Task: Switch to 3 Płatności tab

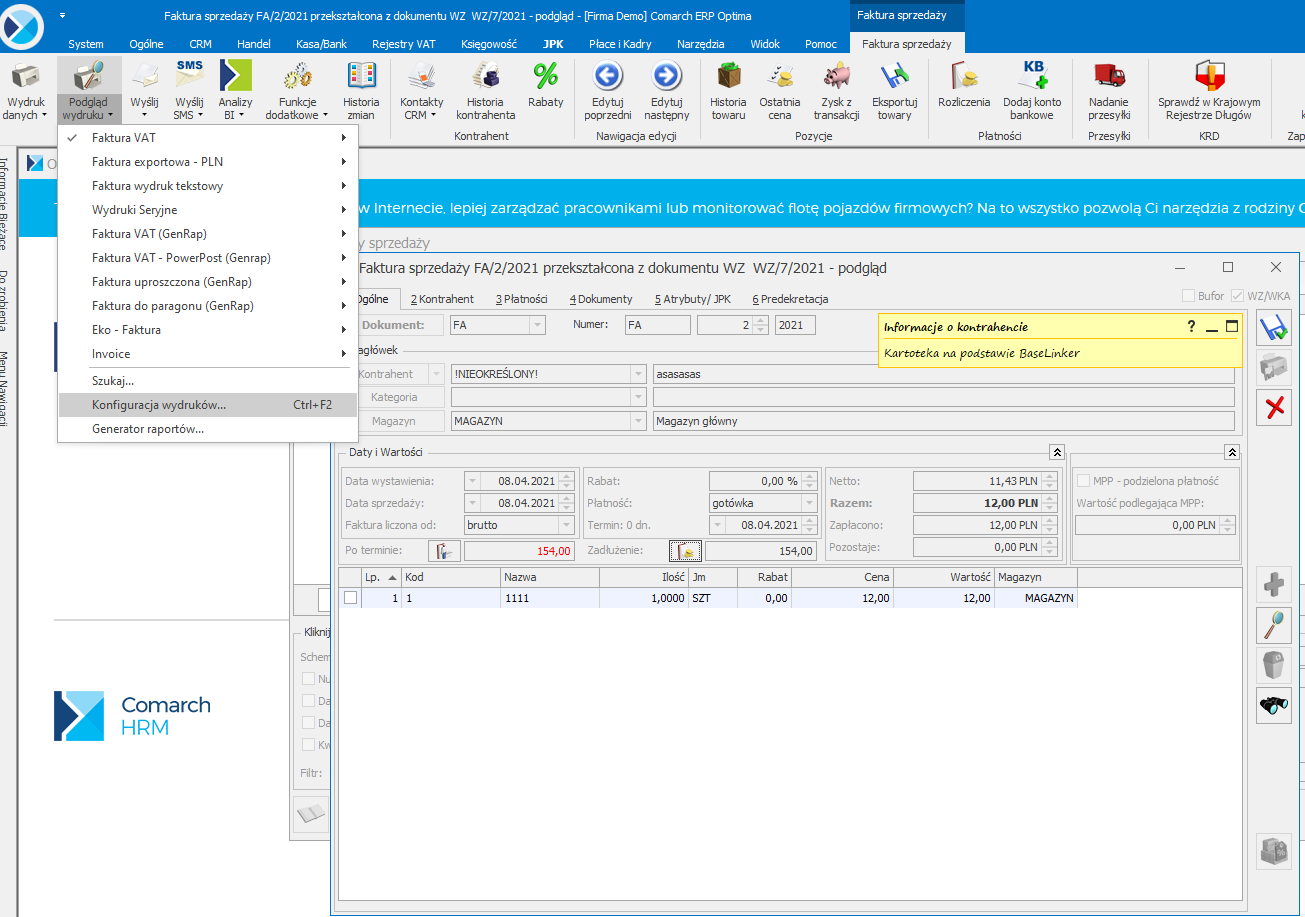Action: (x=522, y=299)
